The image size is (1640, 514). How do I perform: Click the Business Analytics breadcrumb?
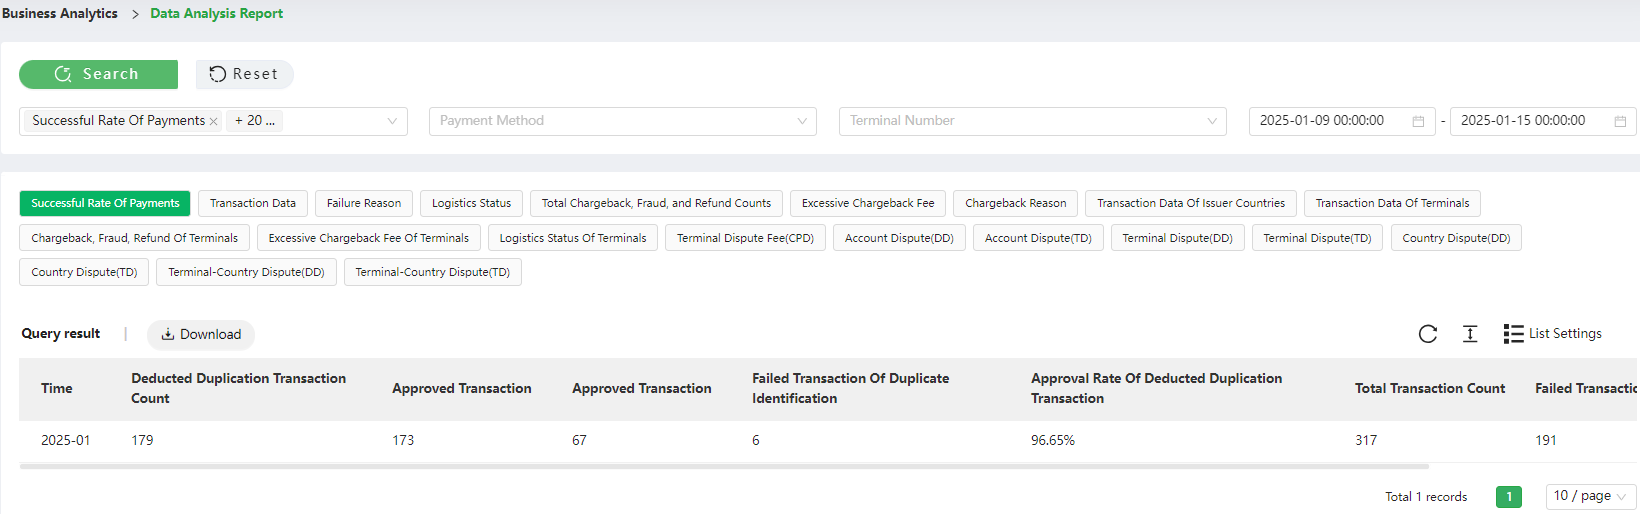60,13
